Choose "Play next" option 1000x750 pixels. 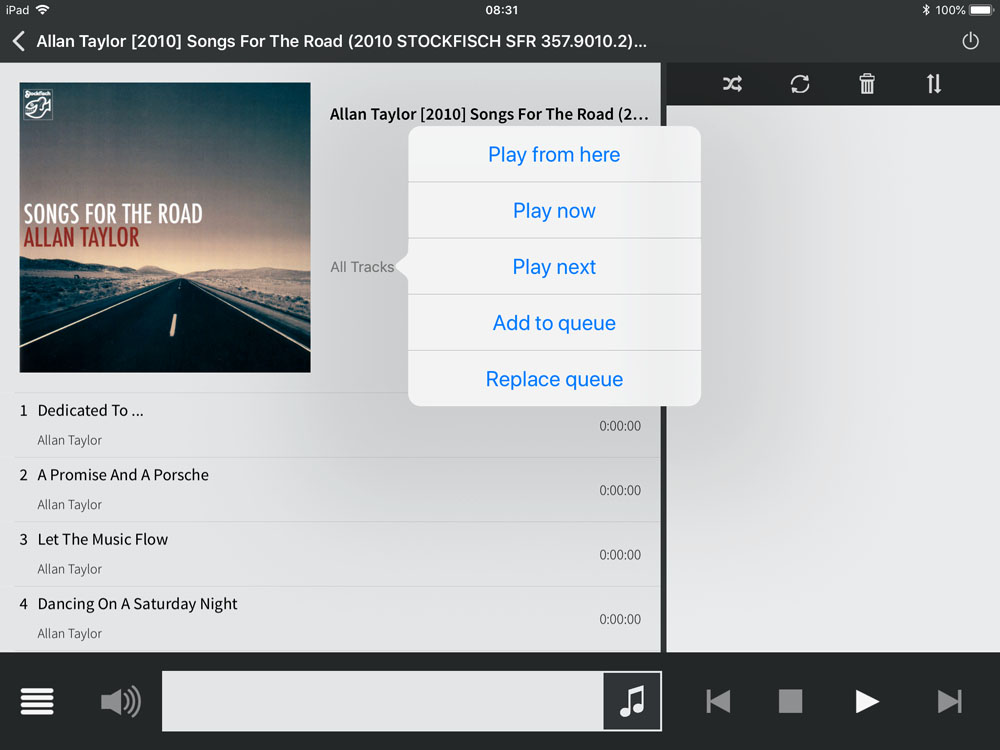coord(554,267)
